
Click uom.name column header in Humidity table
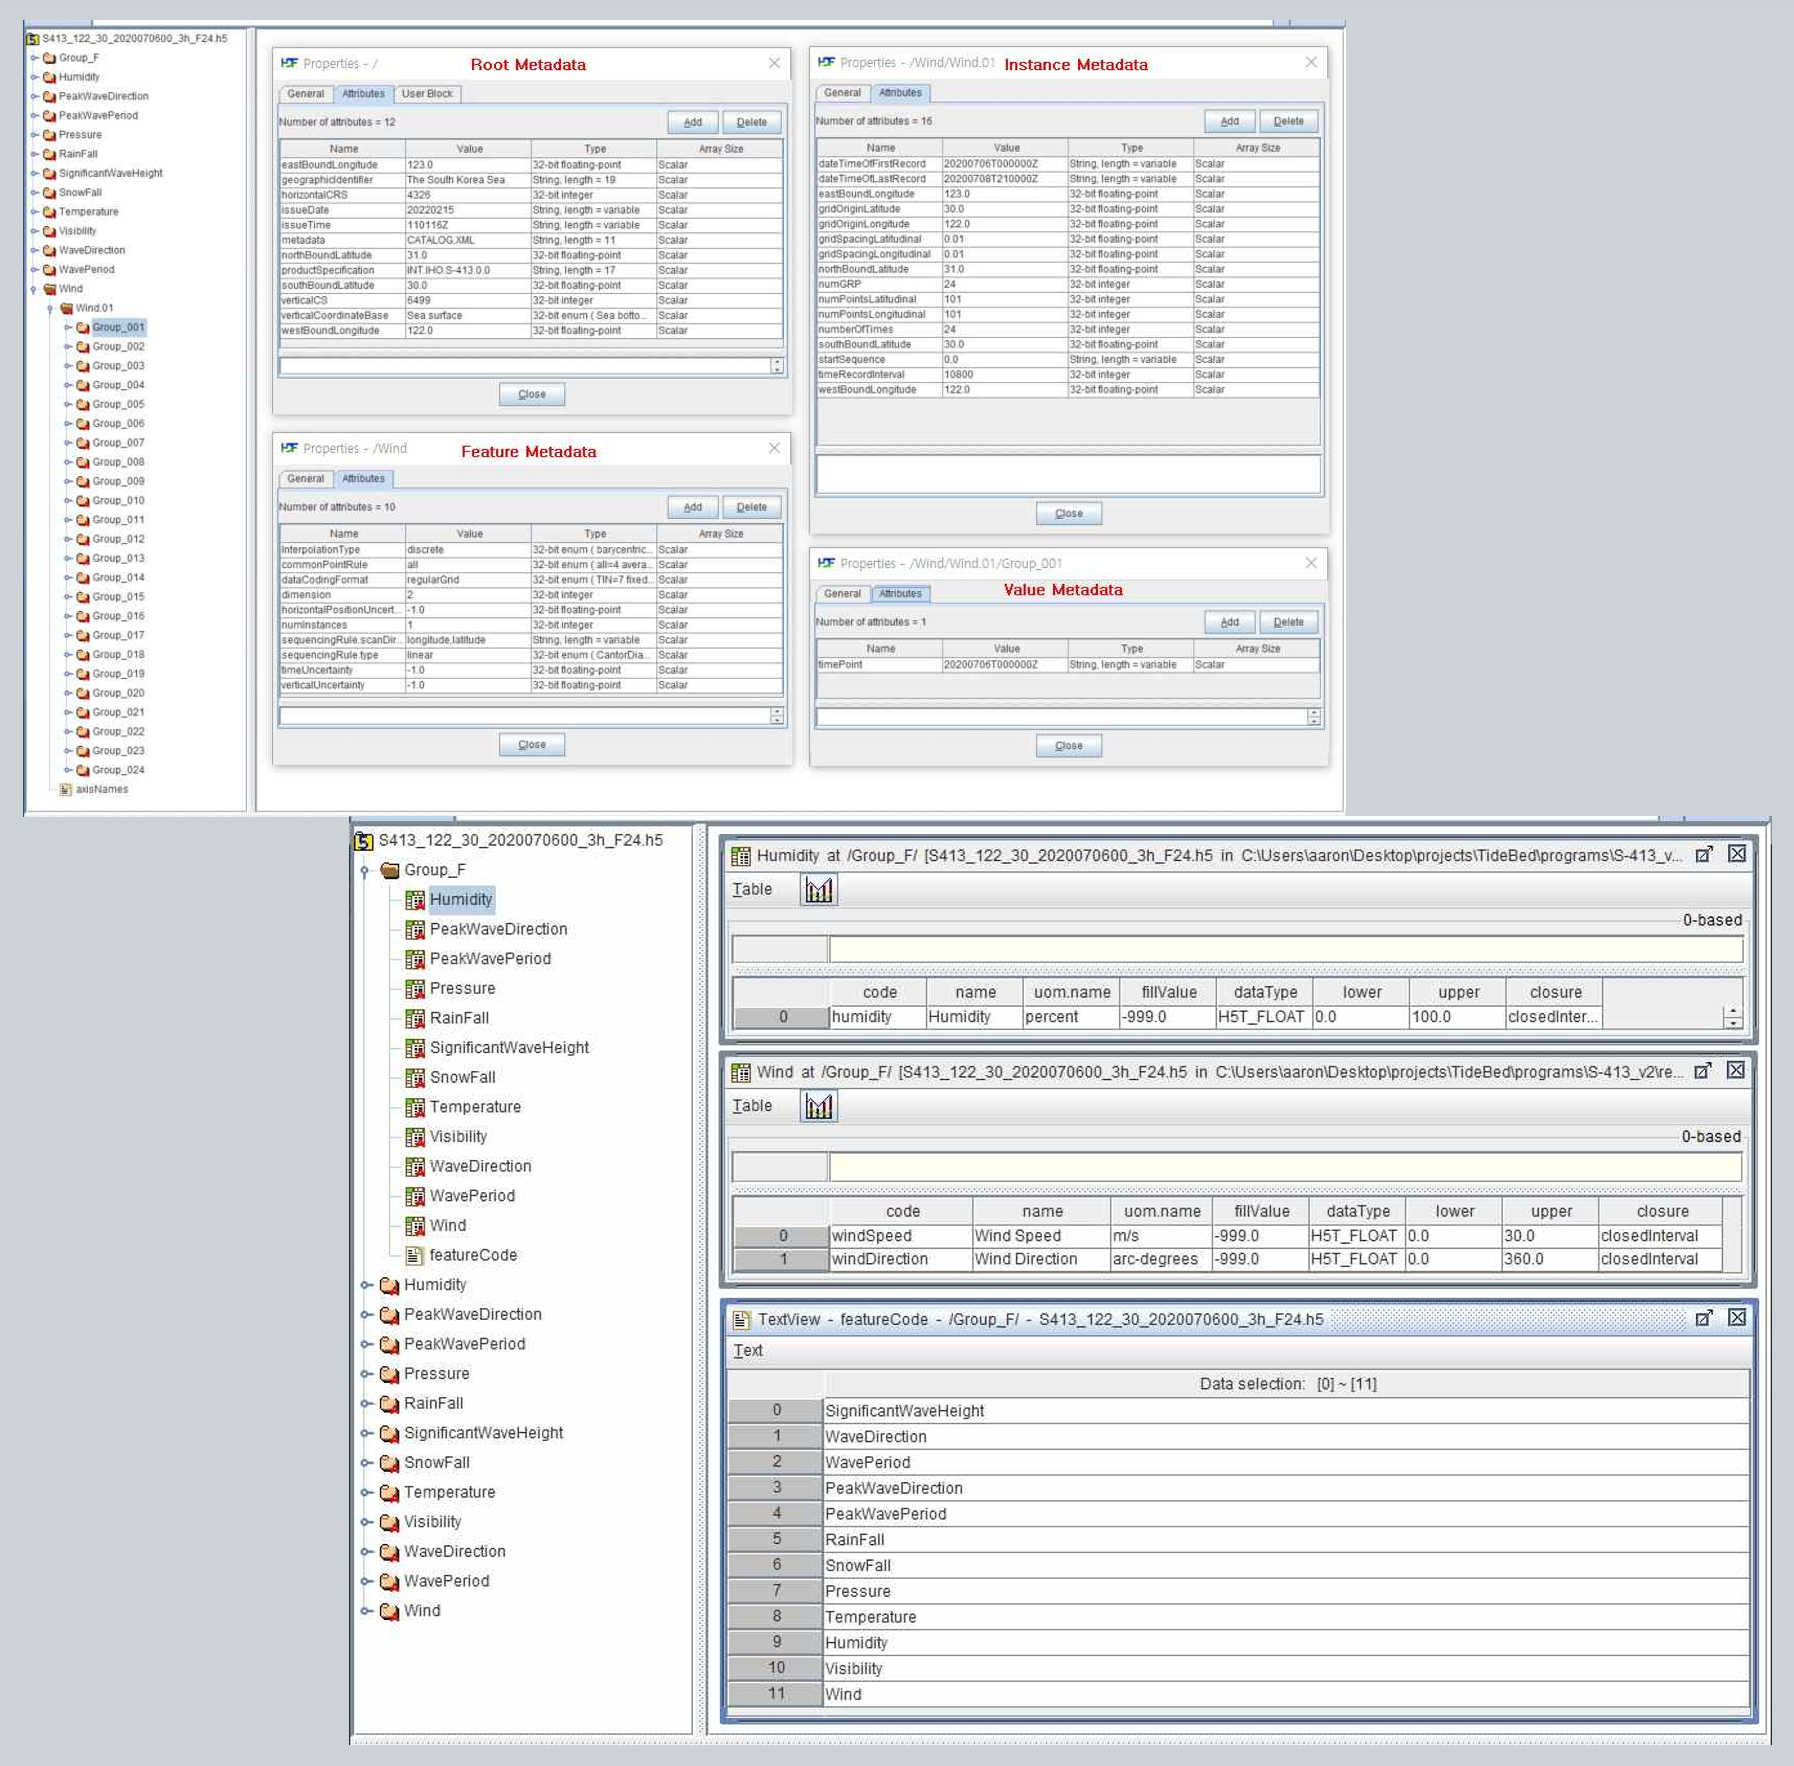pyautogui.click(x=1071, y=992)
